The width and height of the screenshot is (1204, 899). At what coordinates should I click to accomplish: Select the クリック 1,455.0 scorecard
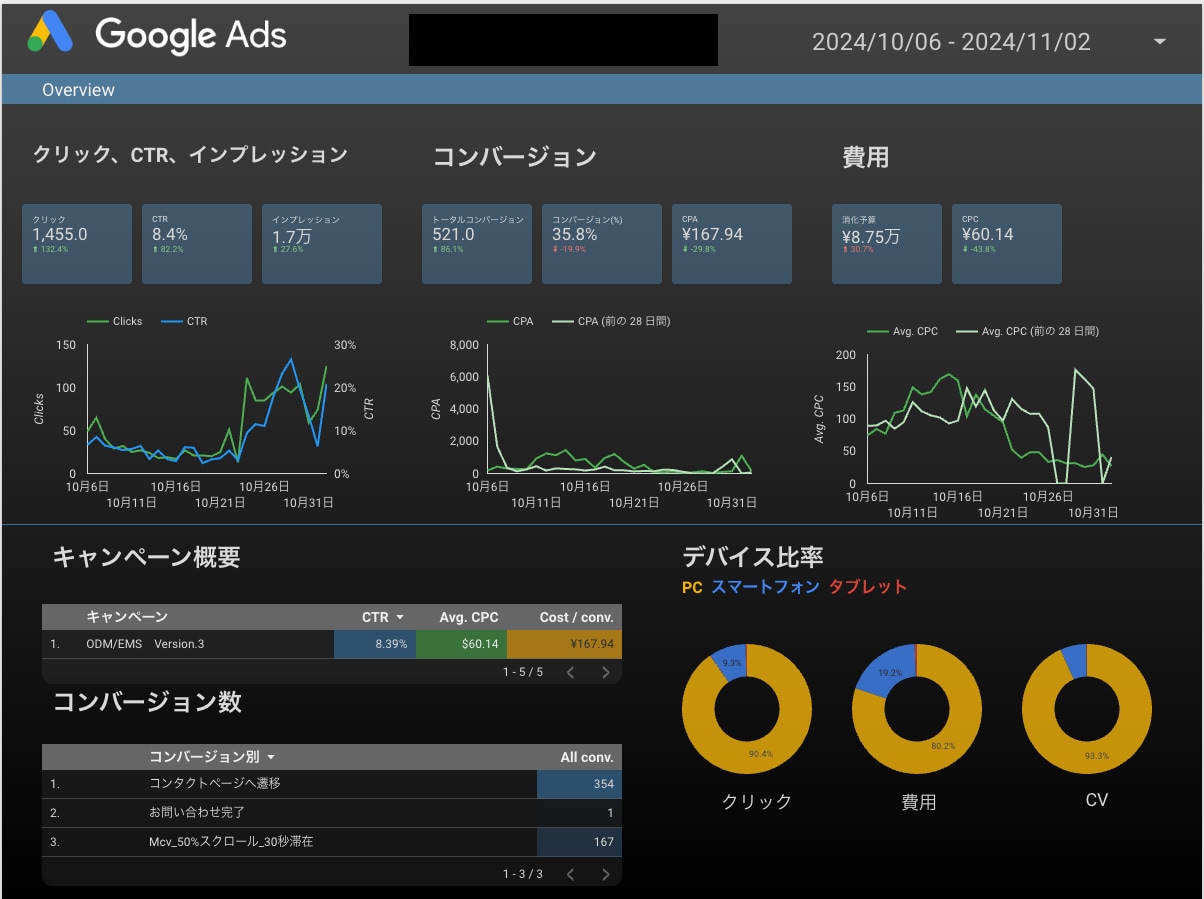[77, 244]
